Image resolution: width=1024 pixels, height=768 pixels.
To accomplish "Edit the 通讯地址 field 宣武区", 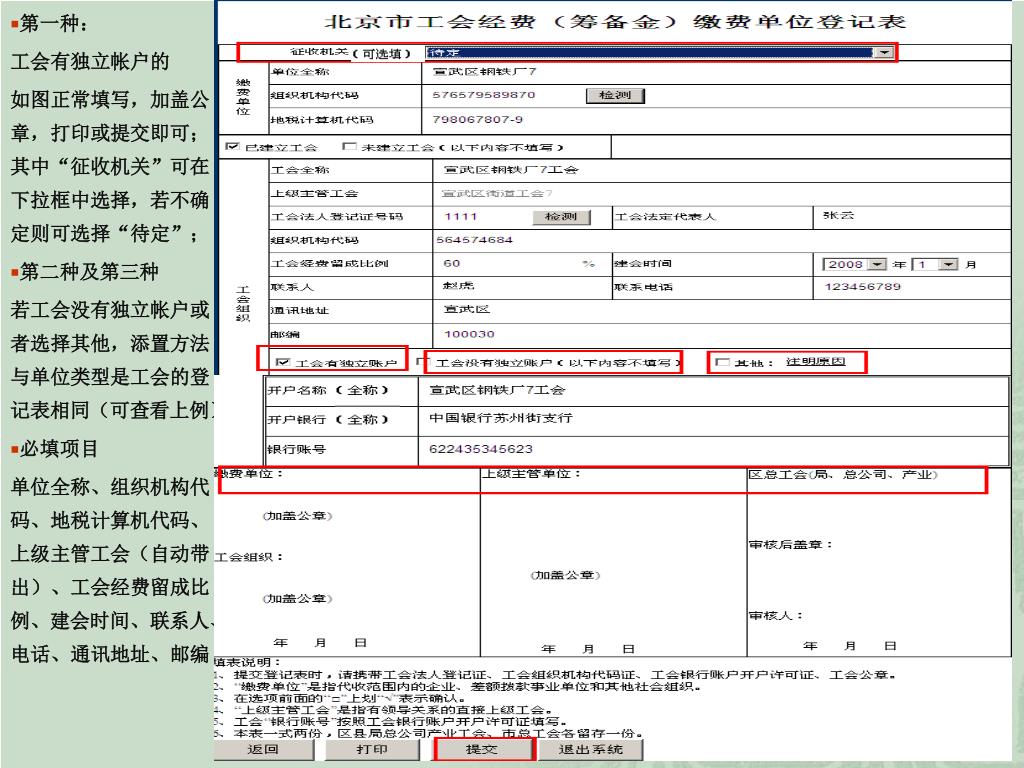I will coord(722,310).
